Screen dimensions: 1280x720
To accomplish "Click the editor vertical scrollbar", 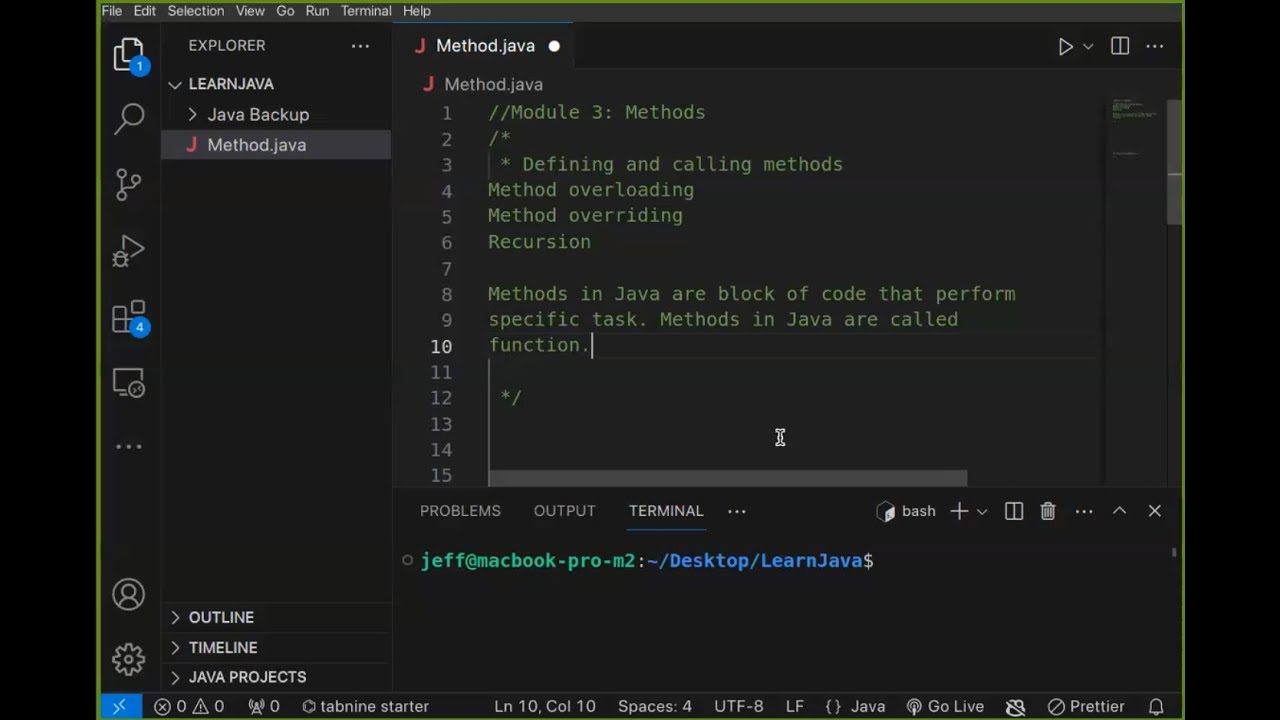I will tap(1175, 162).
